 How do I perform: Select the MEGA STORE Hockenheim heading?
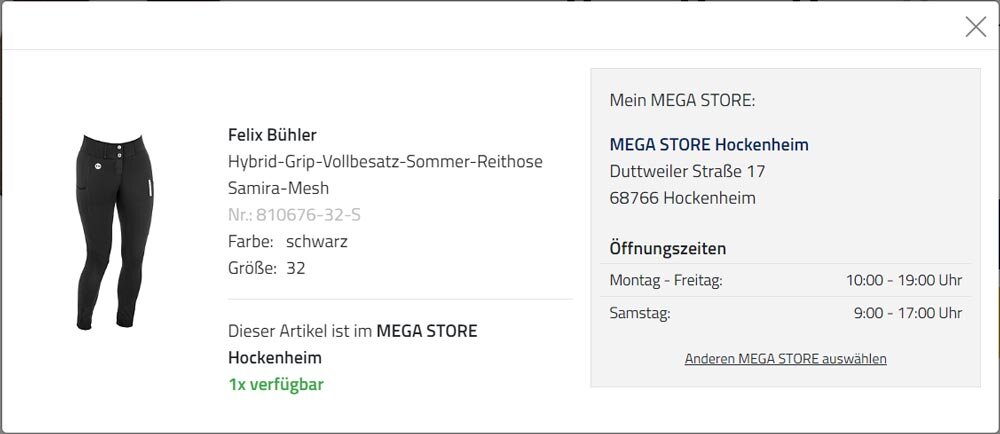tap(709, 145)
